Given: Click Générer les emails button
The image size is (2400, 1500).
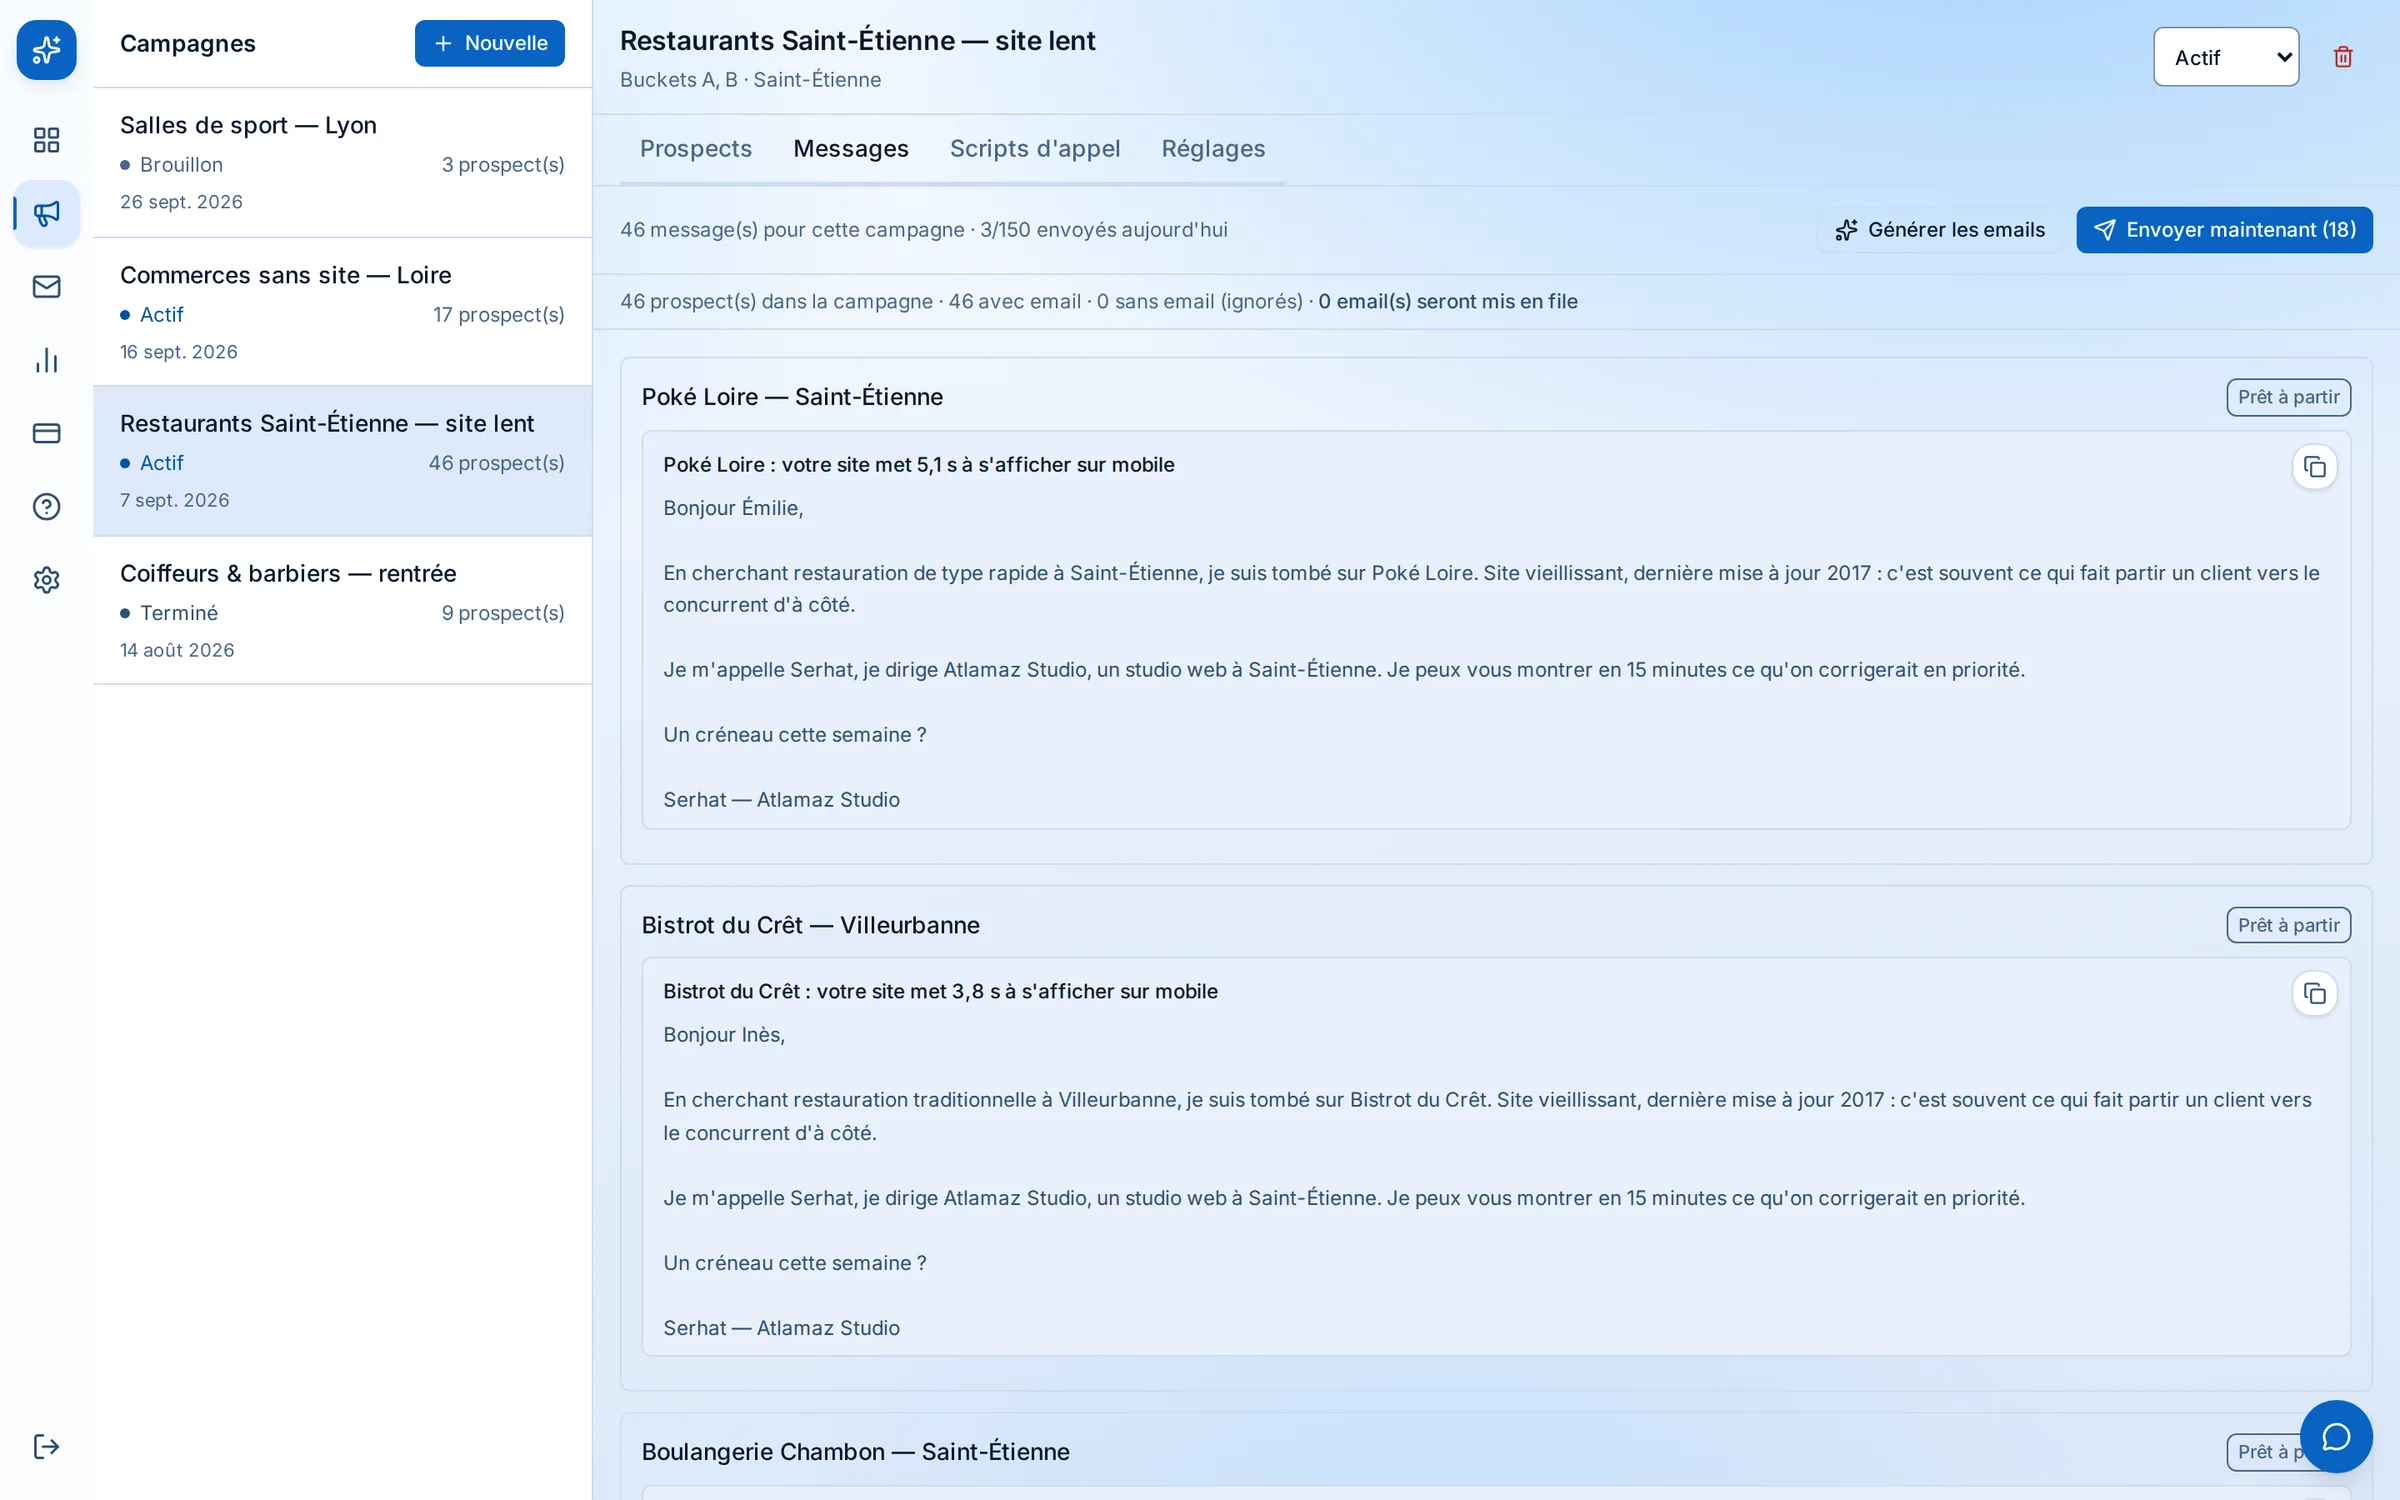Looking at the screenshot, I should 1940,230.
